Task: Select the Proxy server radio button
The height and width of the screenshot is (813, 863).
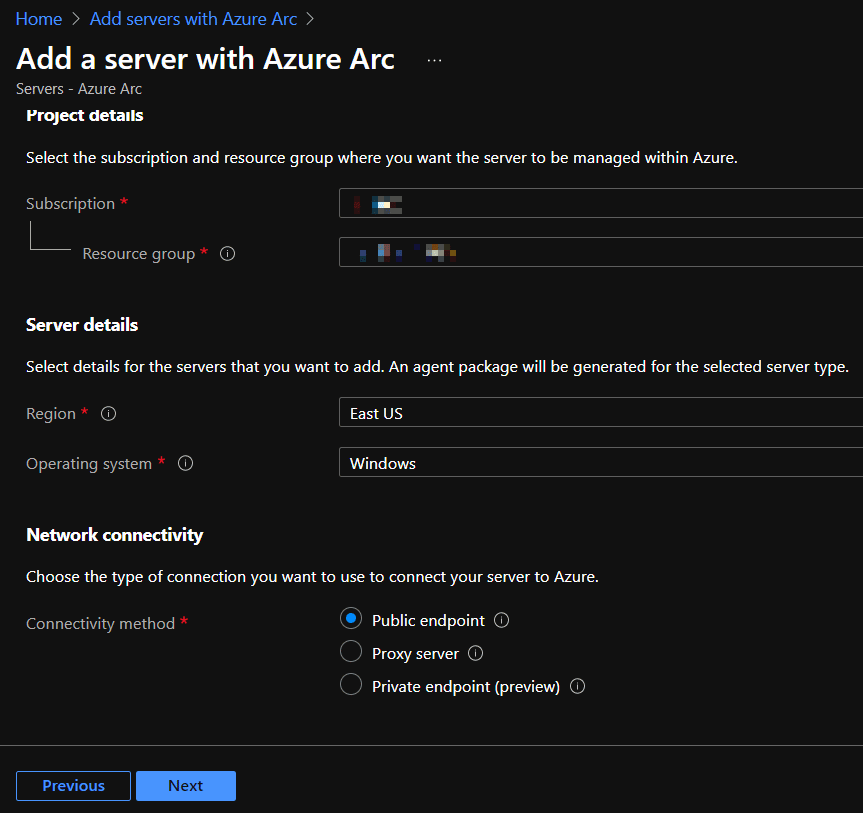Action: (351, 652)
